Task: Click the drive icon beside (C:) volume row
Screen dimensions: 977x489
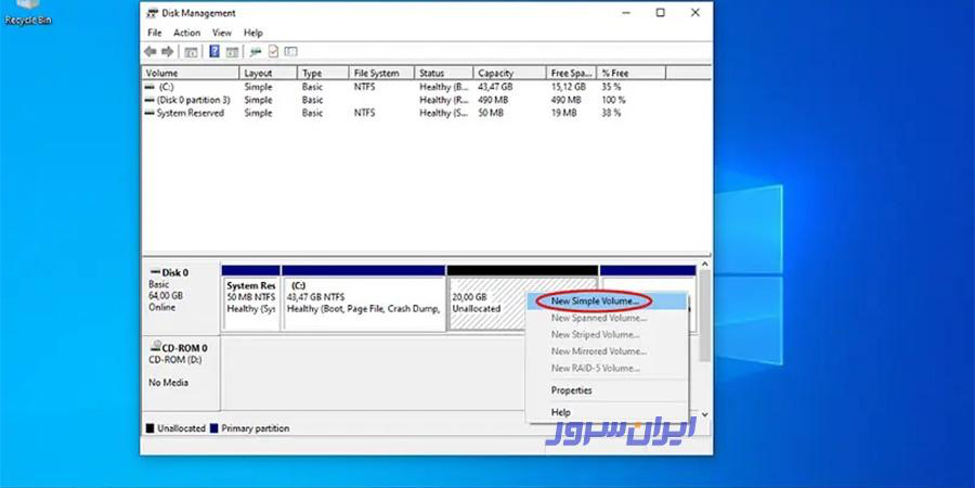Action: click(x=150, y=87)
